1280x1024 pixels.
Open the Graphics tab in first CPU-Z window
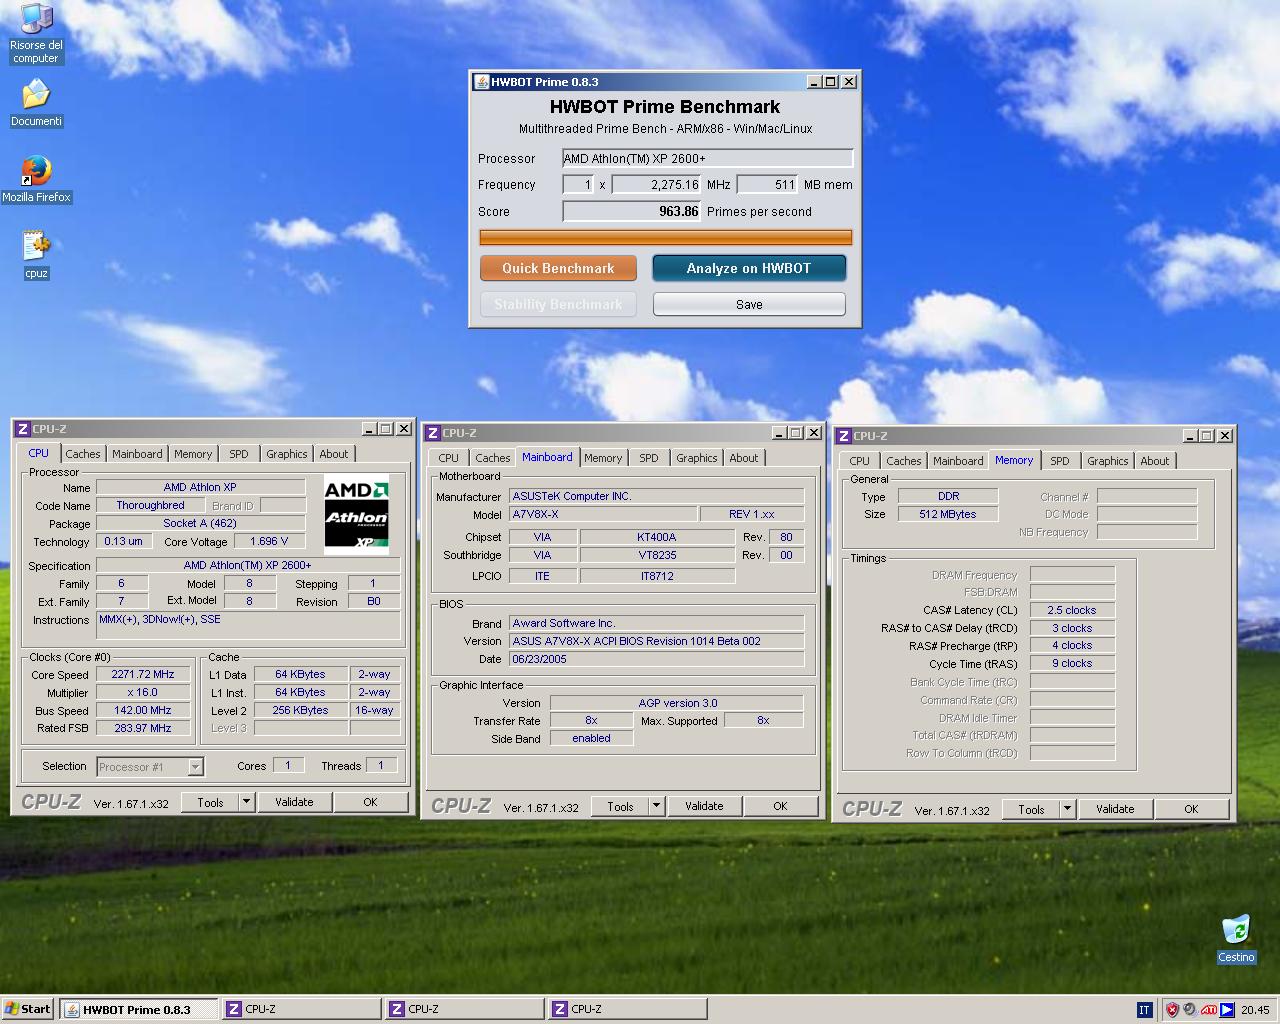[x=287, y=454]
